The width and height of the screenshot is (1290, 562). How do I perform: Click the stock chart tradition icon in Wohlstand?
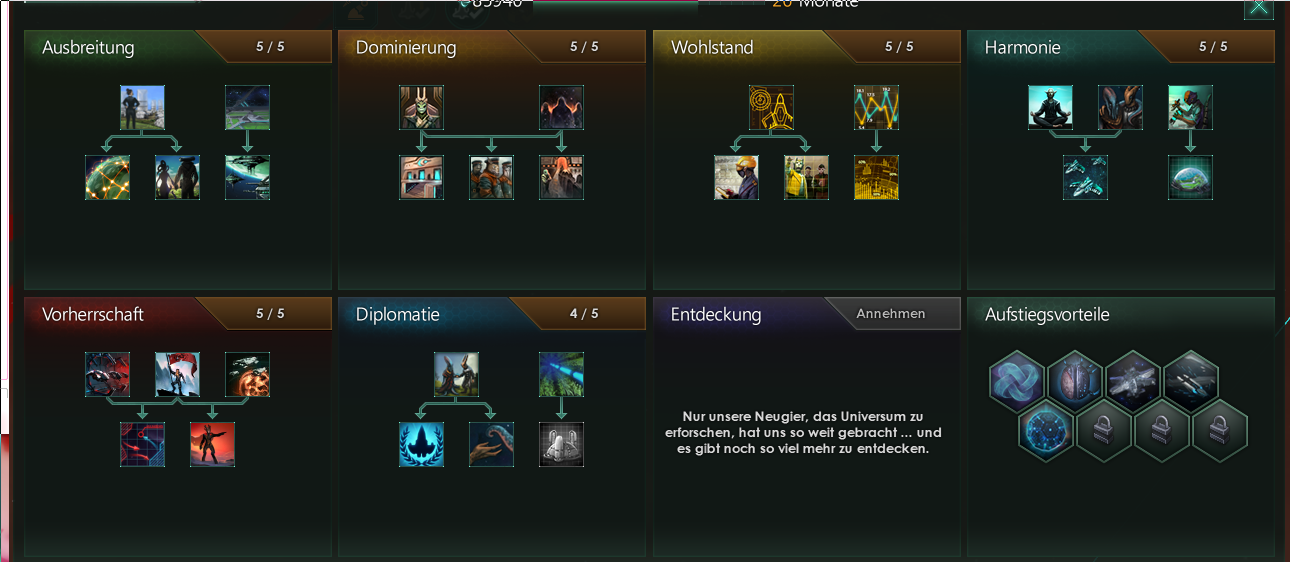pos(876,107)
